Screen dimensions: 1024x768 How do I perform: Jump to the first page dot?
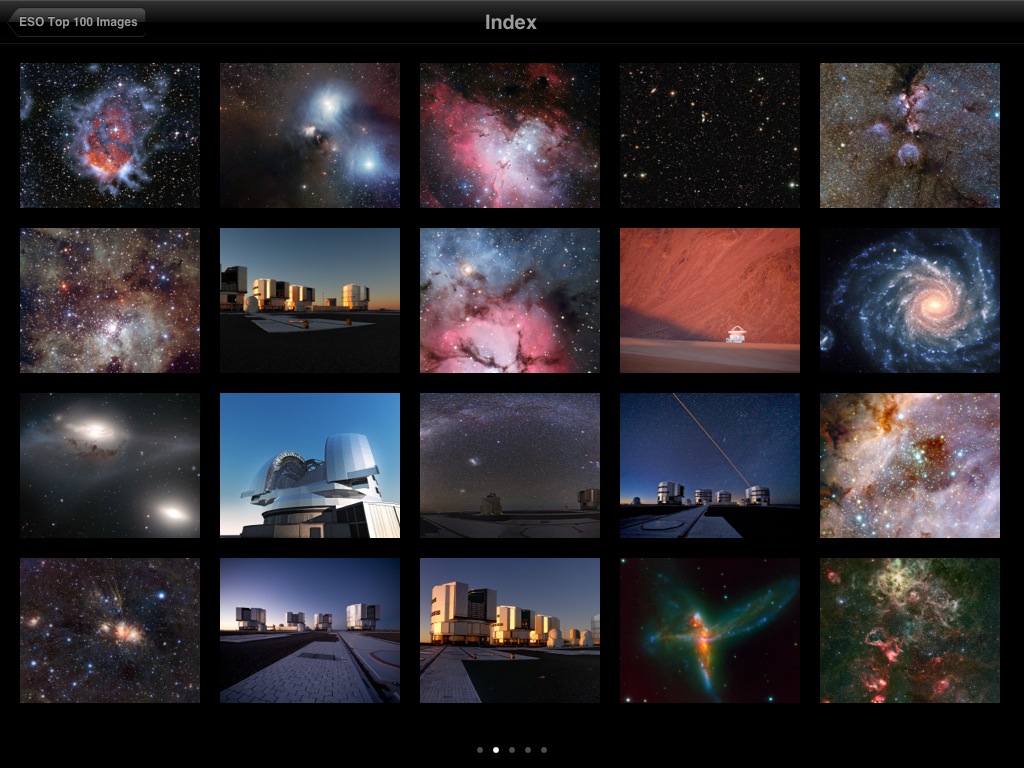coord(480,749)
